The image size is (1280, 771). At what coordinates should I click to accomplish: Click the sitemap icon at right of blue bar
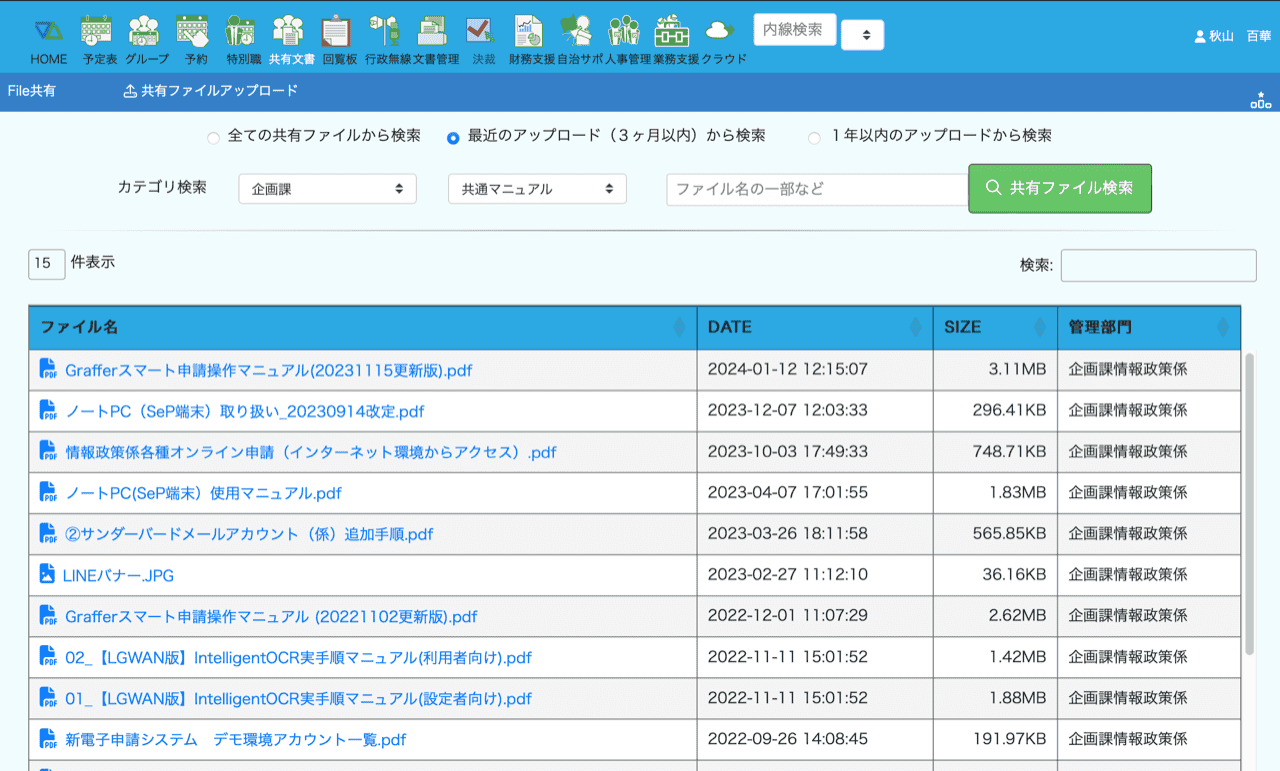(x=1260, y=100)
